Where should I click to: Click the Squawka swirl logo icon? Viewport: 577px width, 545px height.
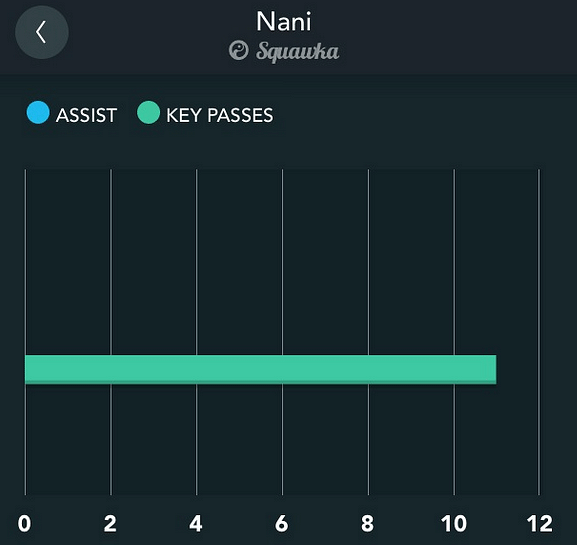[x=238, y=50]
